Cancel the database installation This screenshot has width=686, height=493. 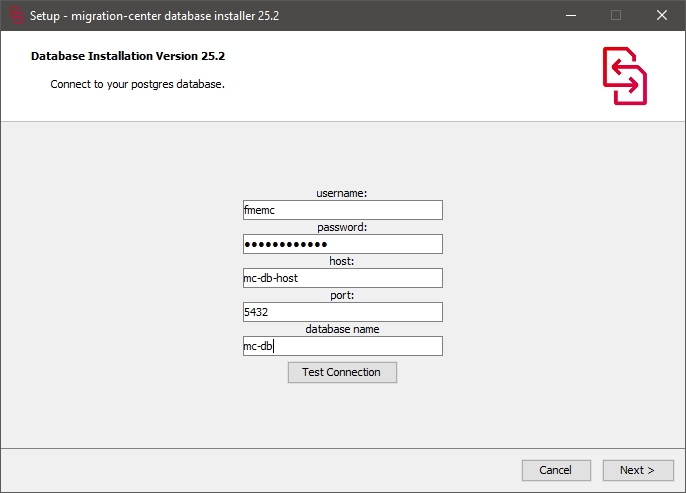[x=555, y=470]
